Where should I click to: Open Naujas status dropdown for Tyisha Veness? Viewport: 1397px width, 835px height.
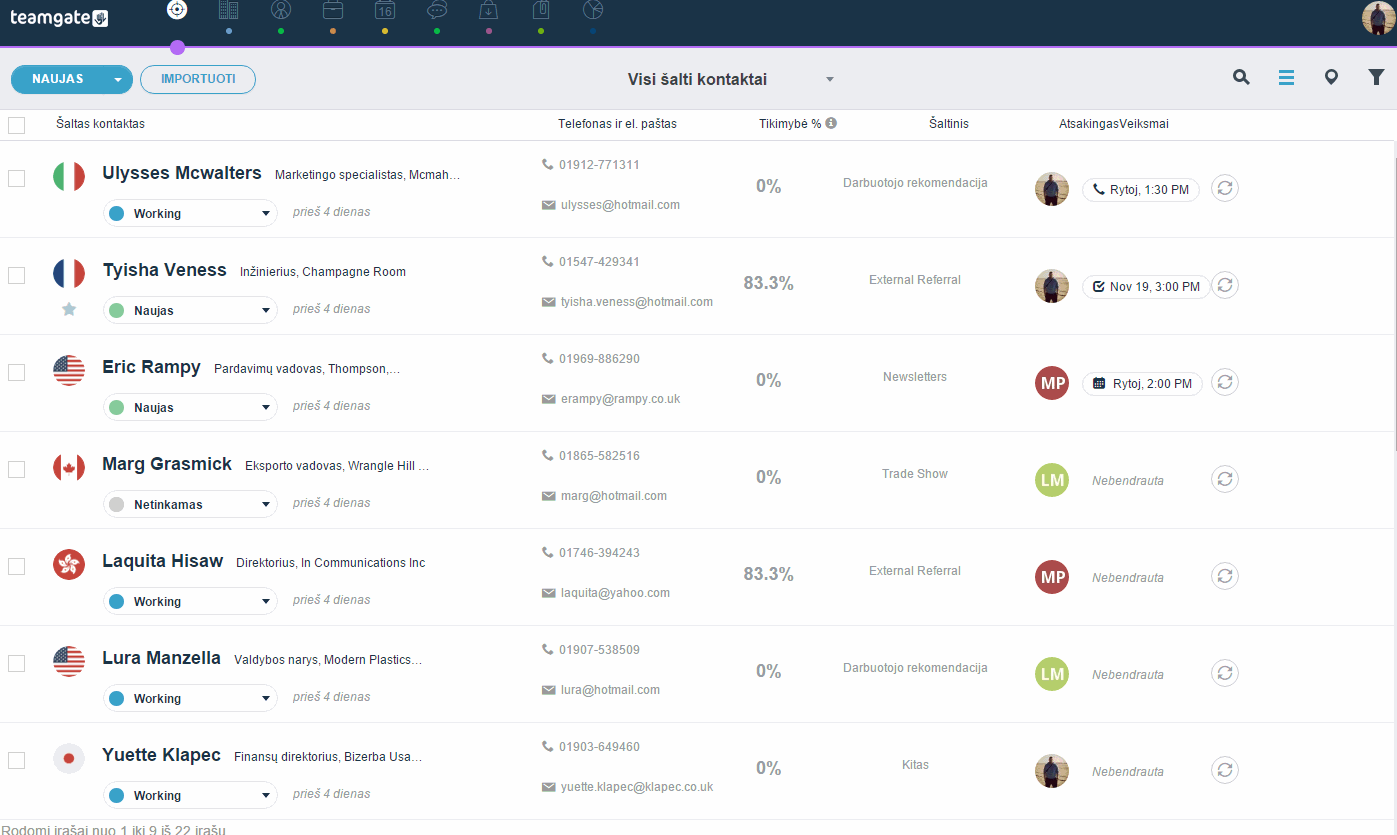[x=190, y=310]
